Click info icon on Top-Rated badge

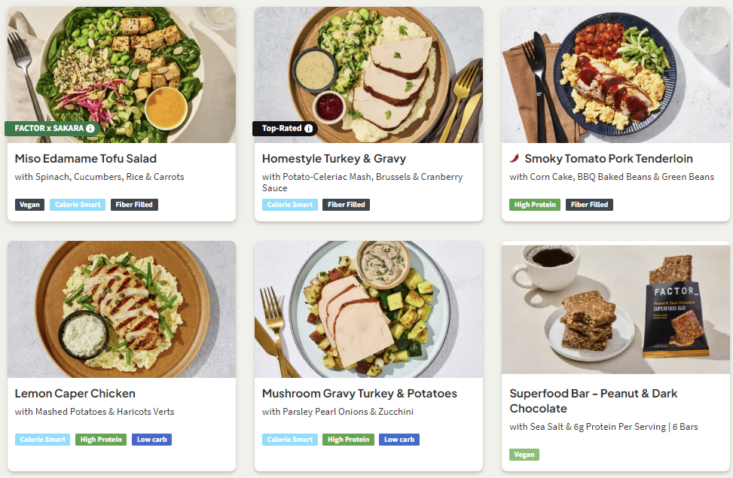coord(308,129)
